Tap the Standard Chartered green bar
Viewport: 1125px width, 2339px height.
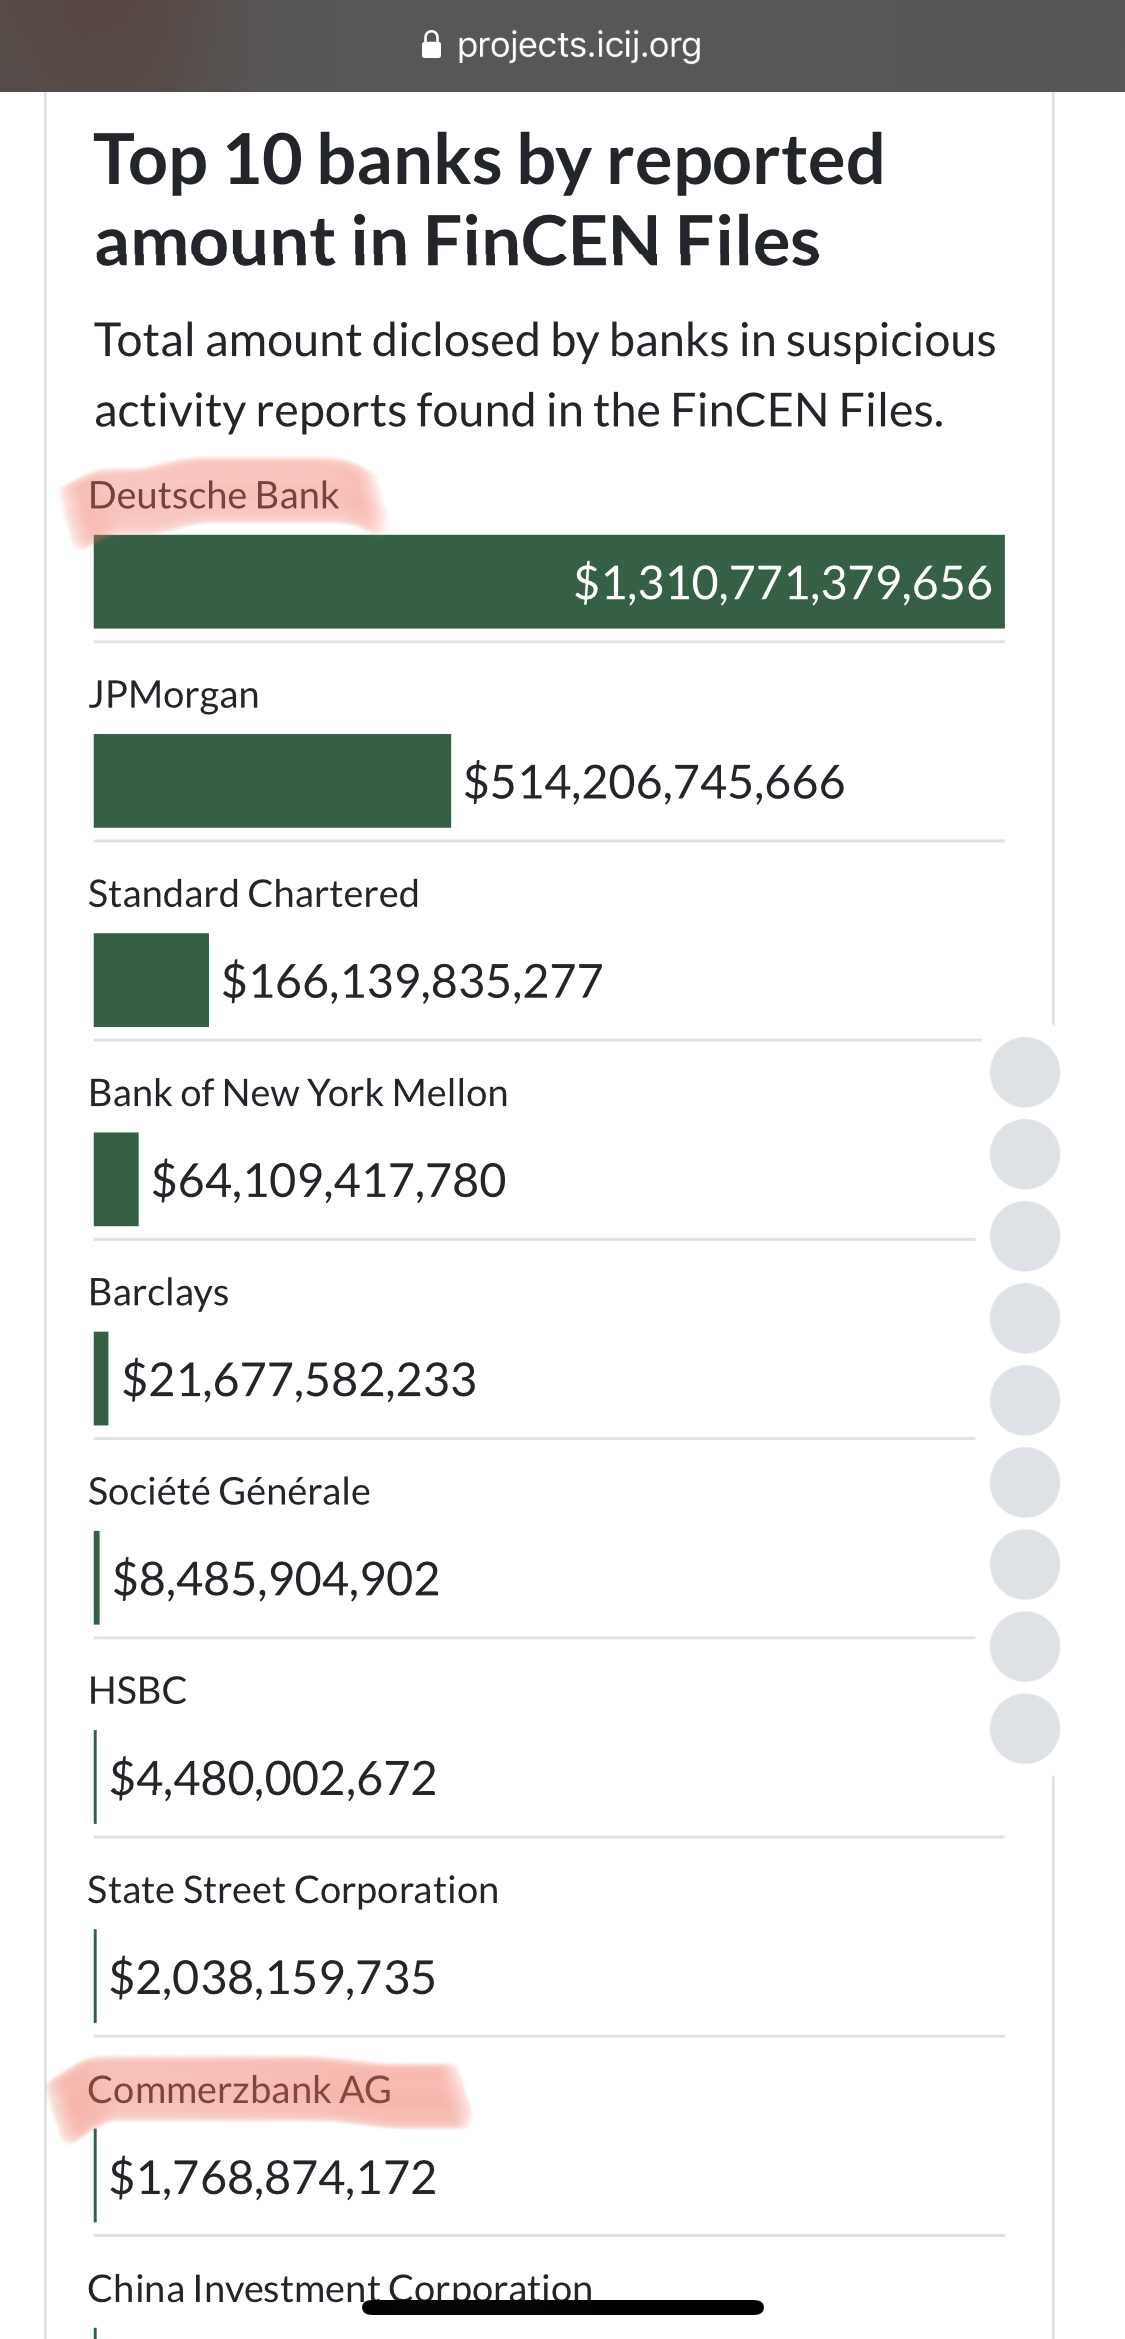(x=151, y=980)
